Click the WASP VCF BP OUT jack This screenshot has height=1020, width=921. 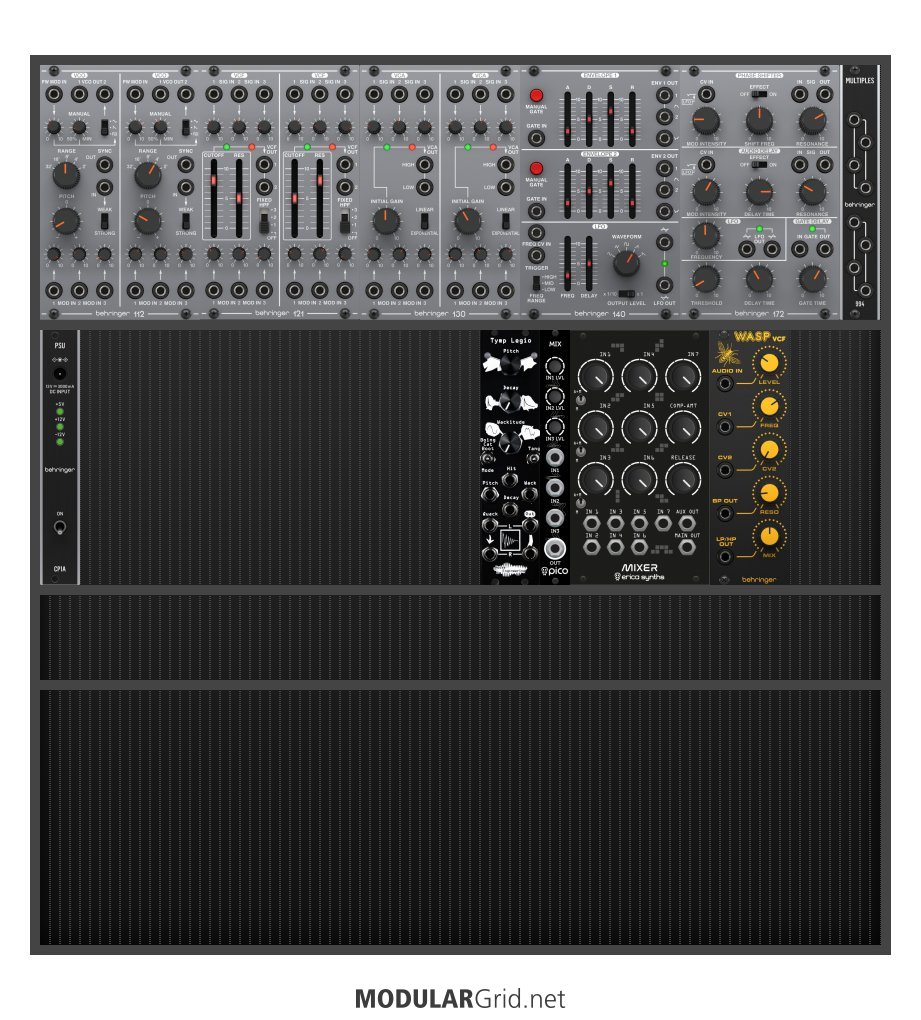tap(725, 514)
